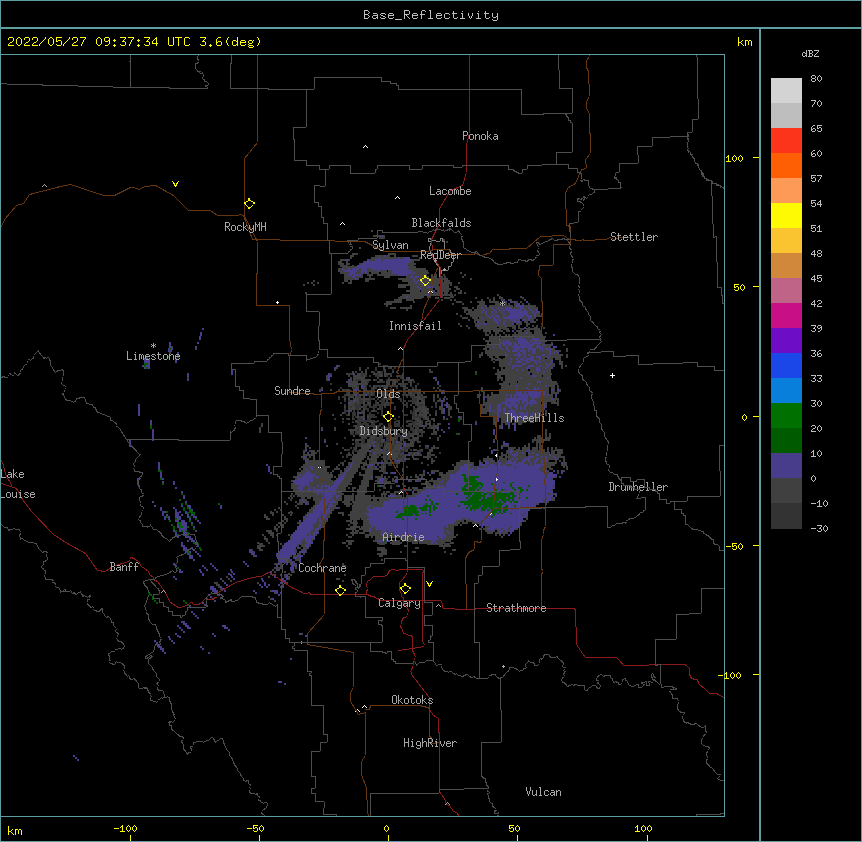Click the HighRiver label
Screen dimensions: 862x842
pos(430,743)
